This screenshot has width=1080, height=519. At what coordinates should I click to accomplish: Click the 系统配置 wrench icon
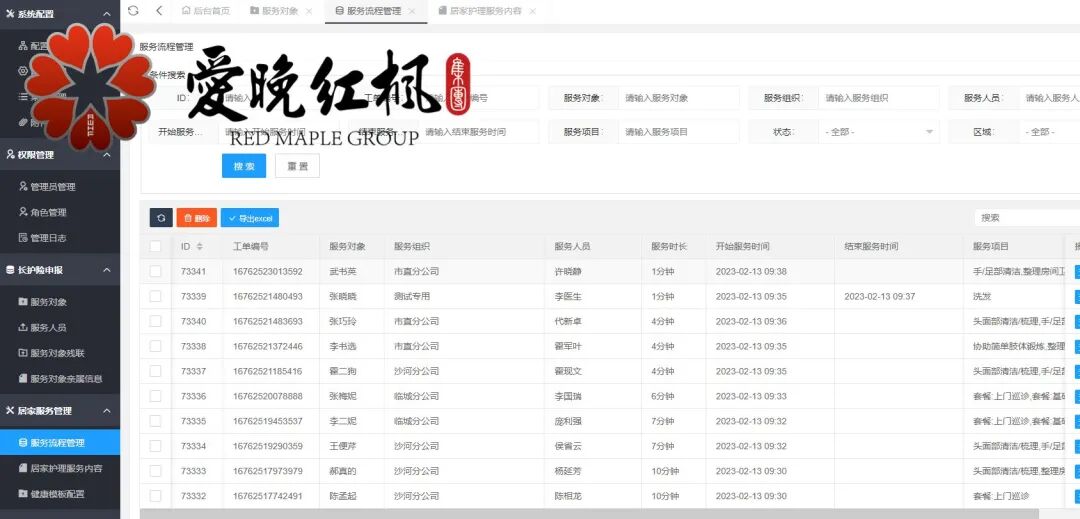(x=10, y=14)
